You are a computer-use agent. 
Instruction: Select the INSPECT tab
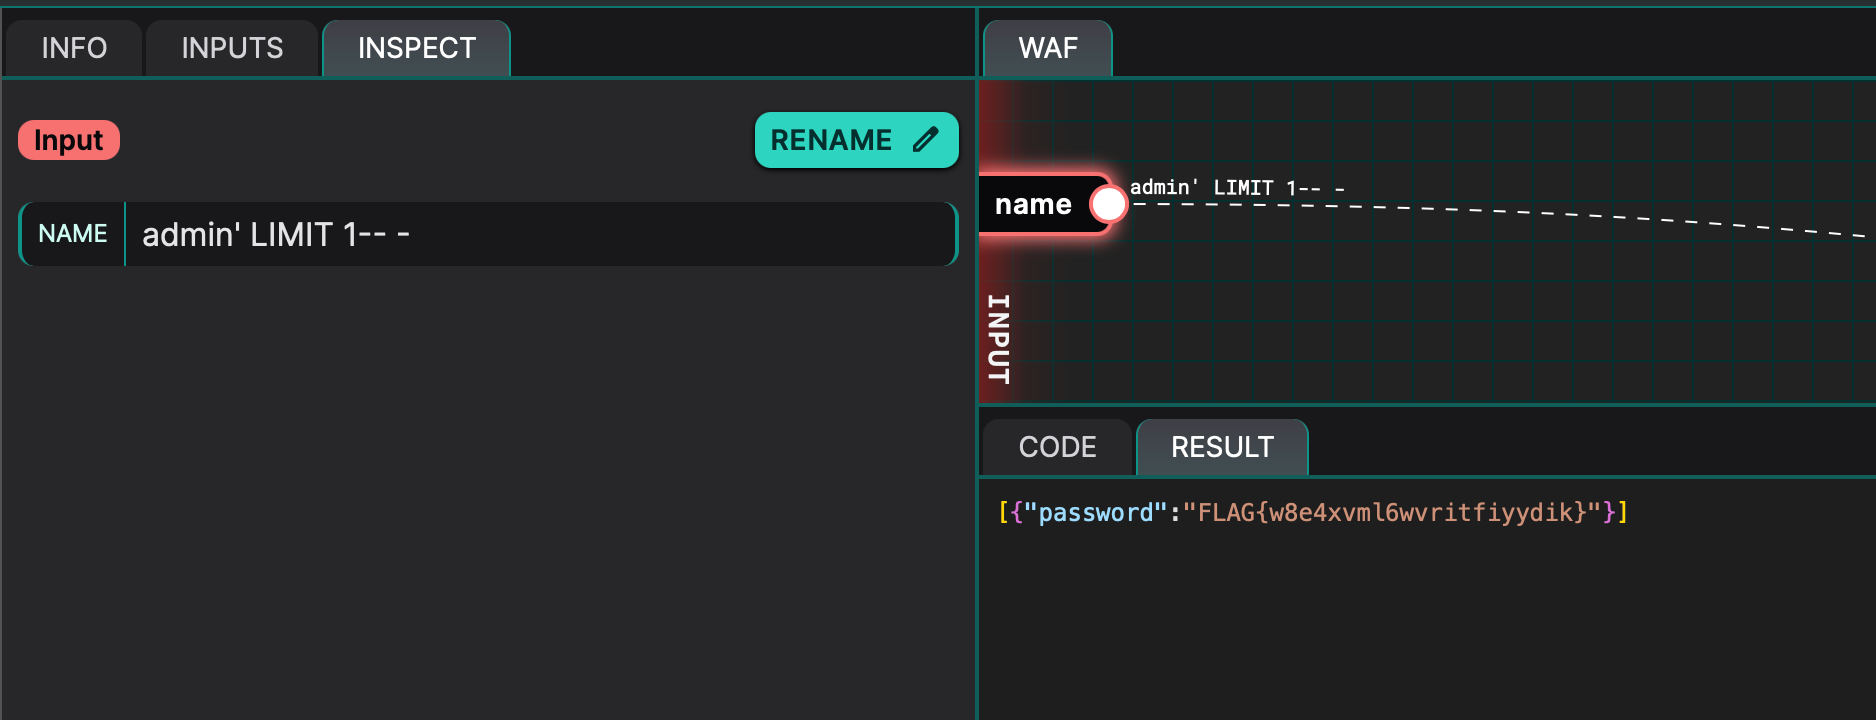point(416,48)
